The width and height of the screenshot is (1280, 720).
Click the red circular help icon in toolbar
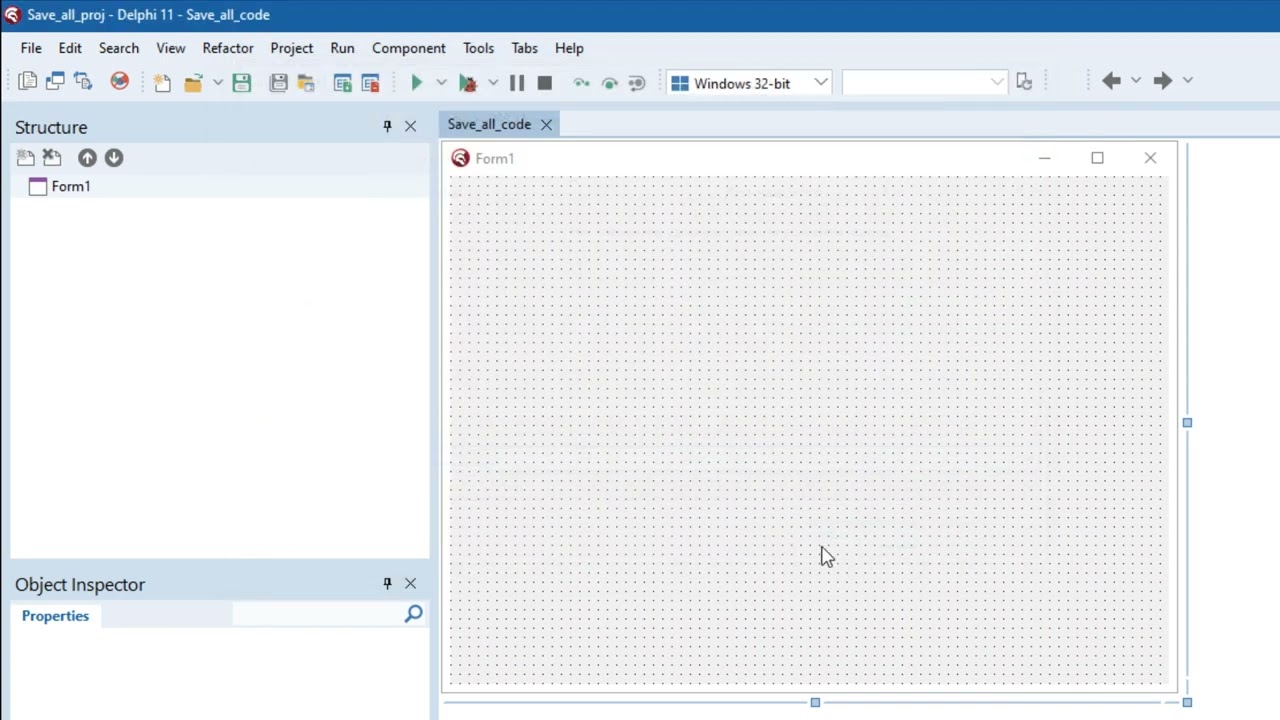[119, 82]
